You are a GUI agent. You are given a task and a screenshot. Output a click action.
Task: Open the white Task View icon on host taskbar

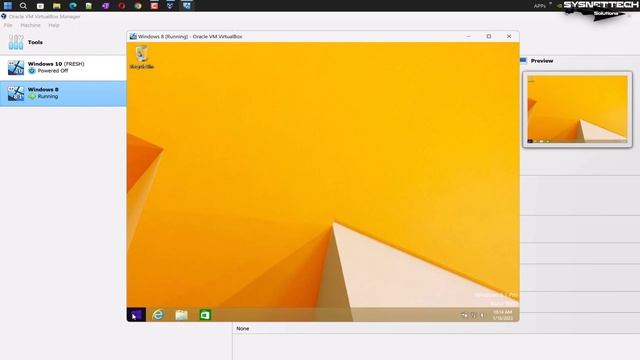pyautogui.click(x=40, y=6)
